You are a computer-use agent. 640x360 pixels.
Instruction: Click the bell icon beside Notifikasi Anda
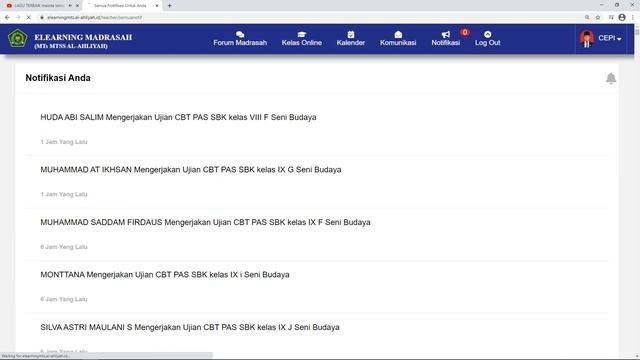pos(611,78)
